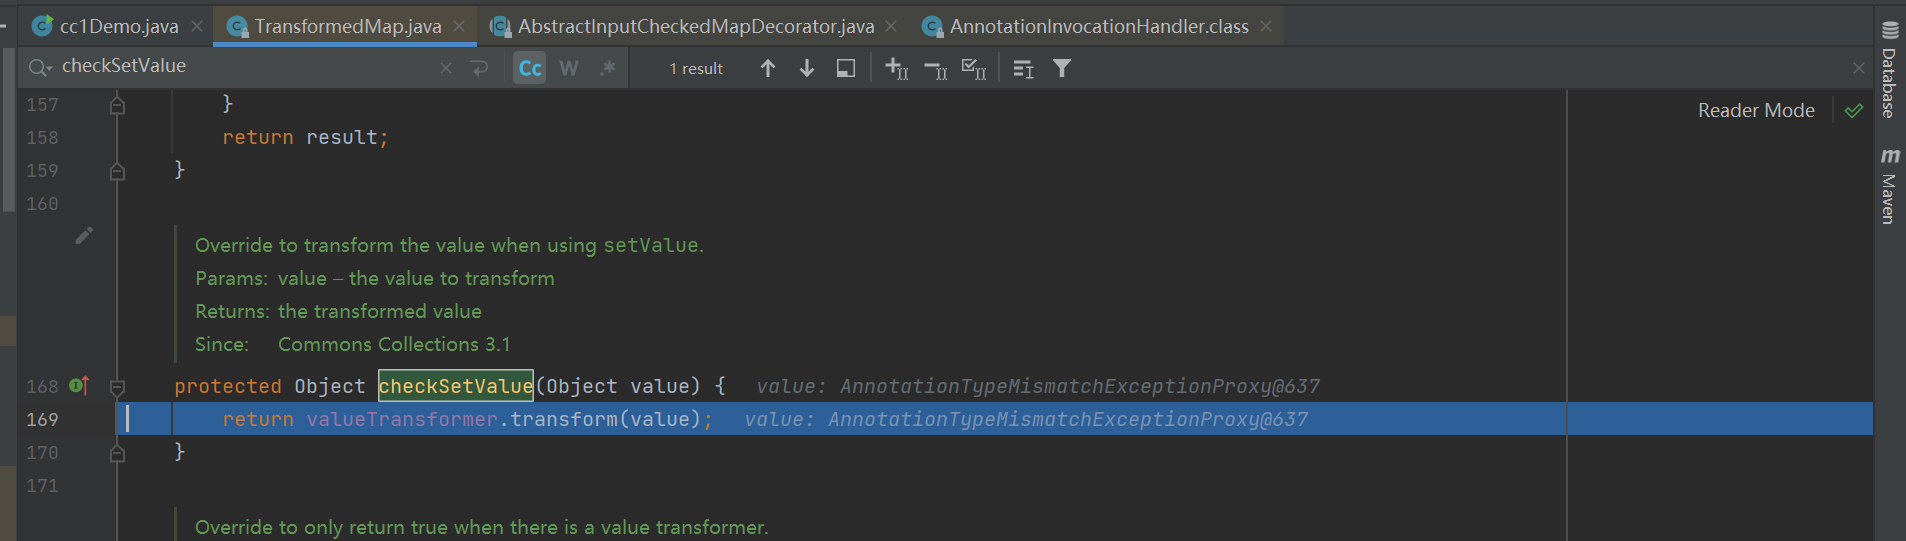Open the AbstractInputCheckedMapDecorator.java tab
This screenshot has width=1906, height=541.
coord(695,26)
